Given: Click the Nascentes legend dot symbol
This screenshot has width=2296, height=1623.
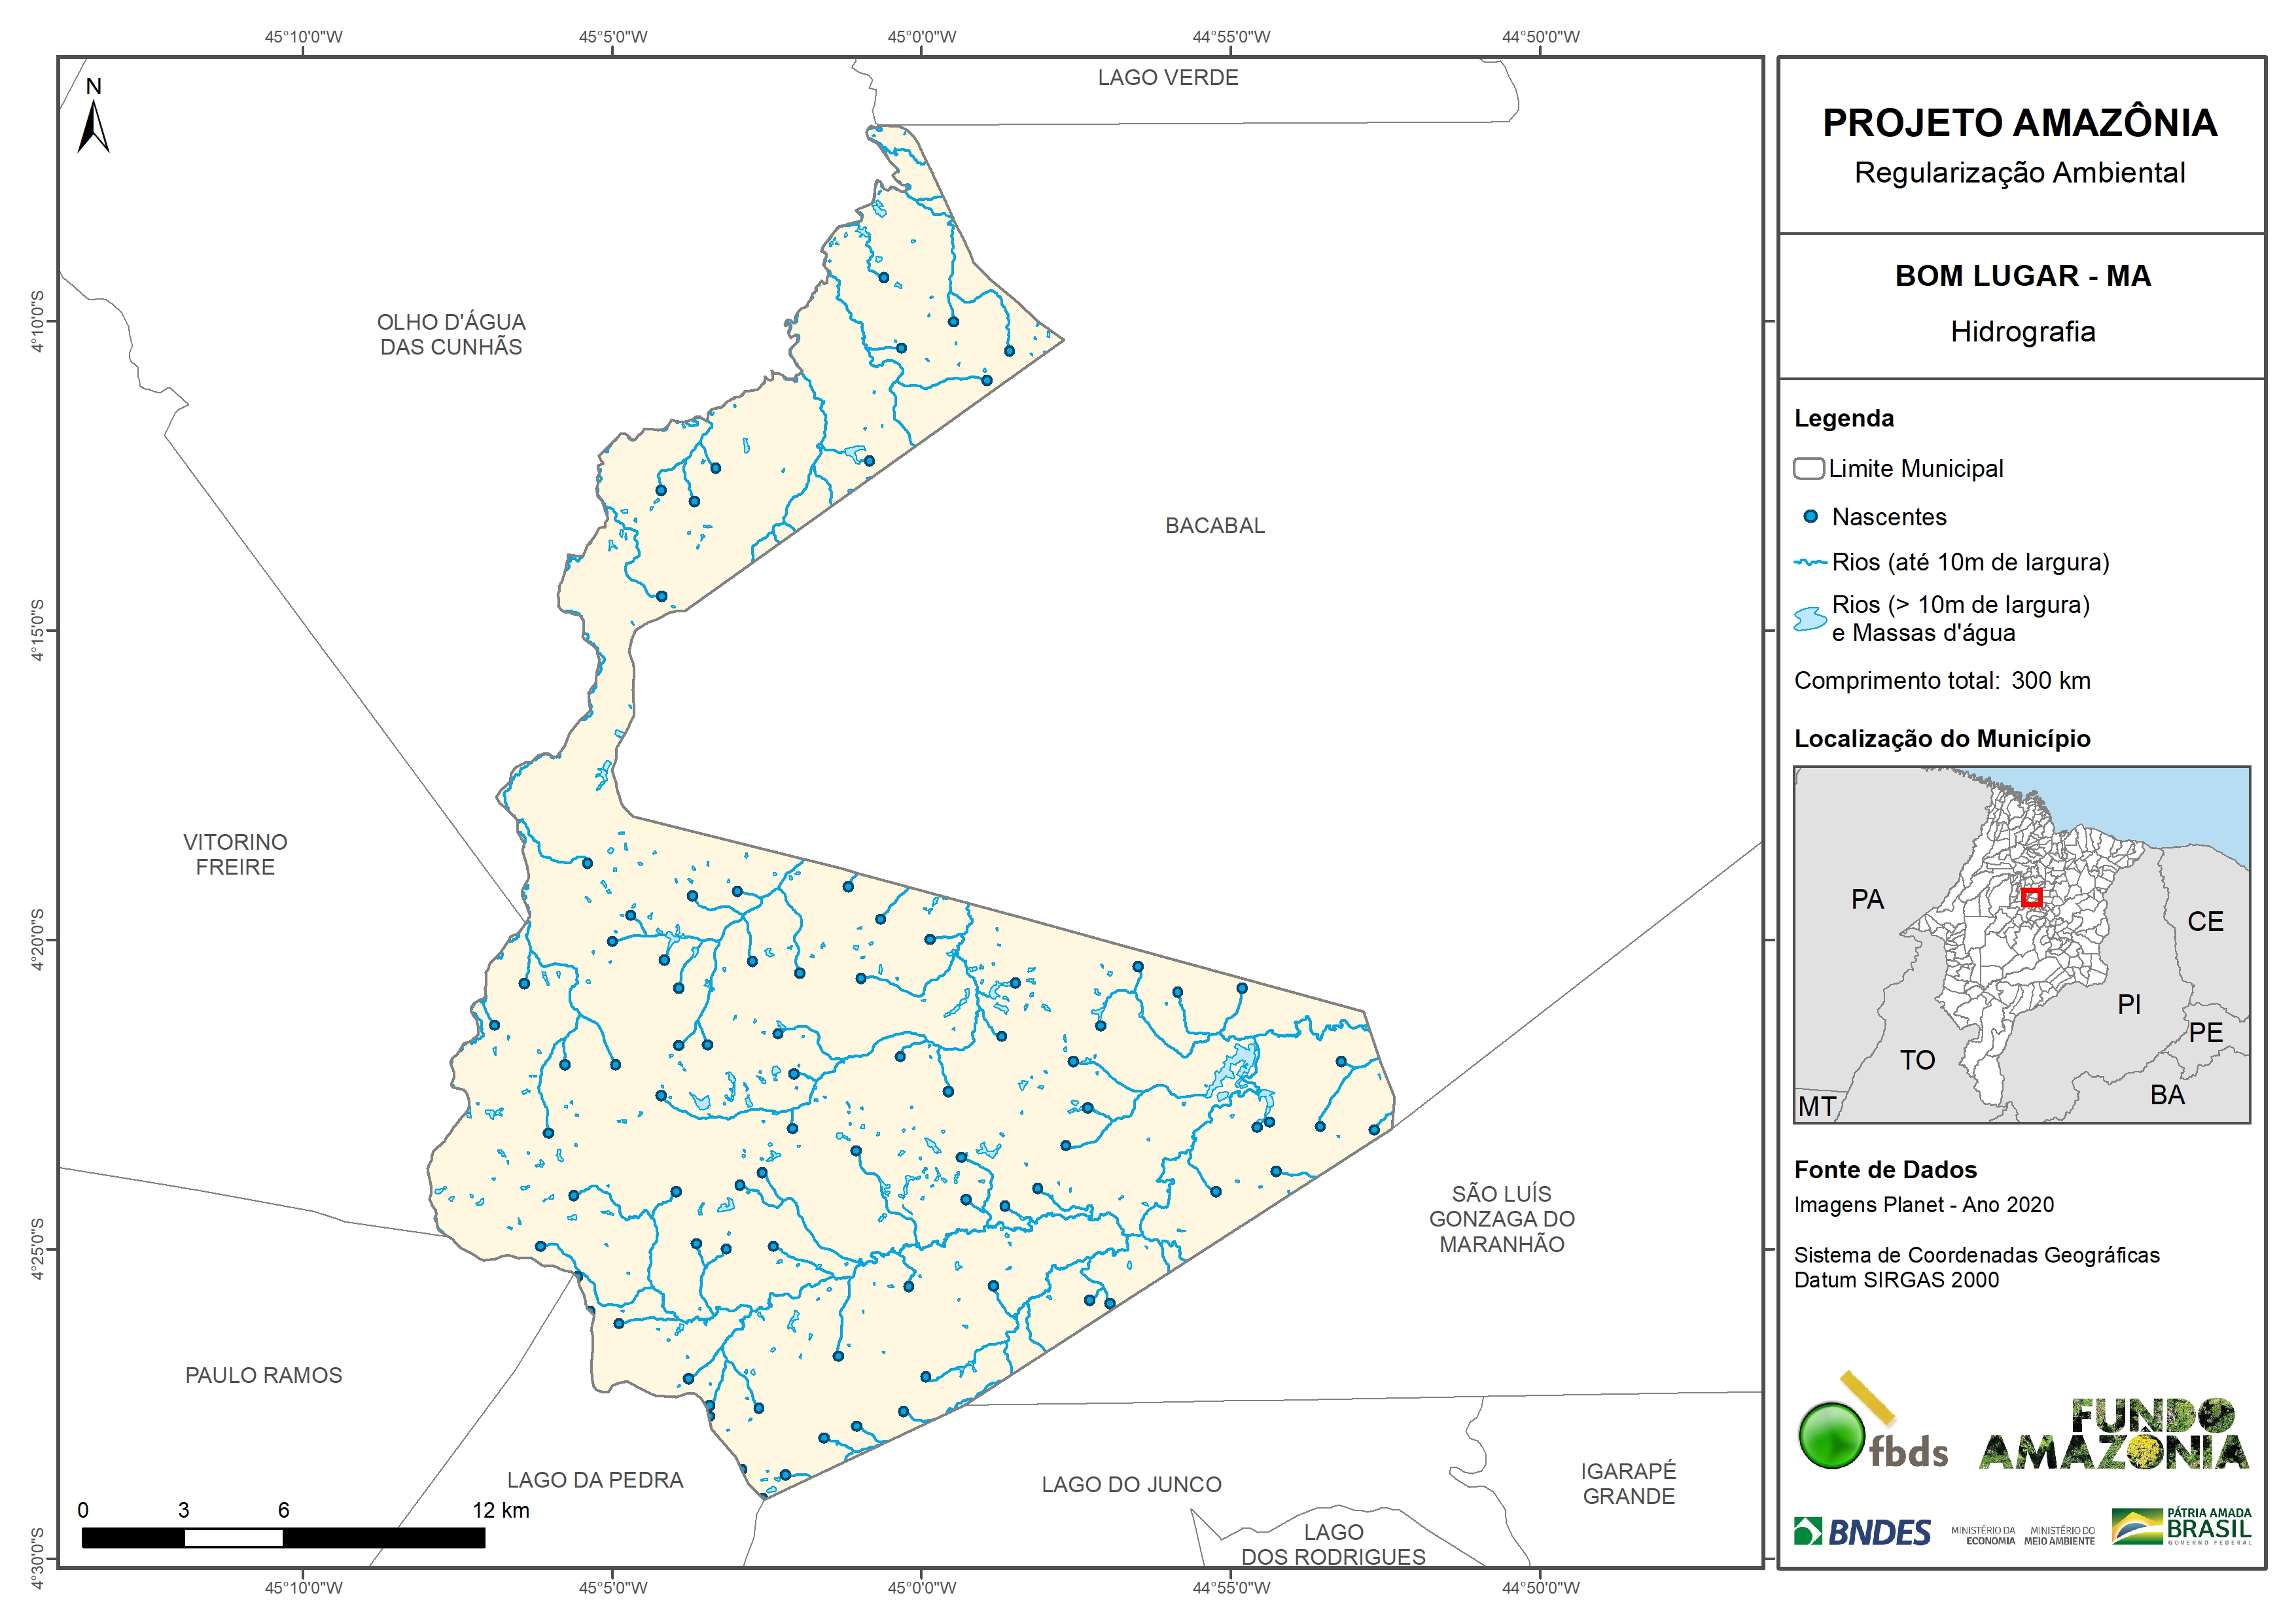Looking at the screenshot, I should 1810,517.
